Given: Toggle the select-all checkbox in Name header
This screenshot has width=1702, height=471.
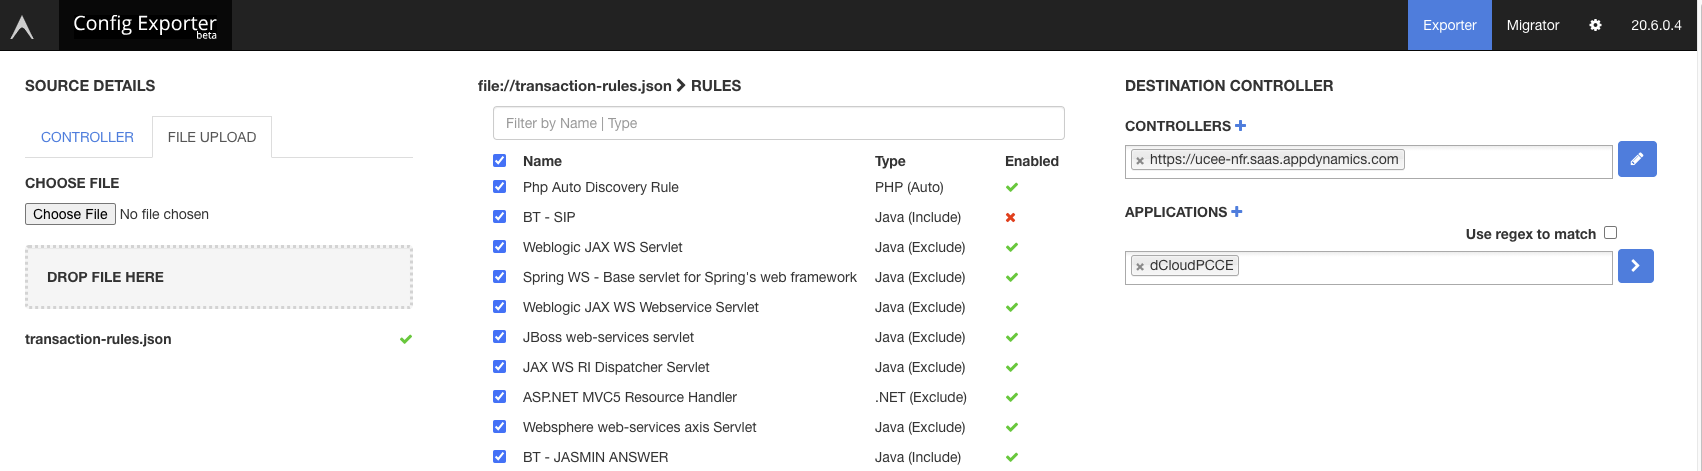Looking at the screenshot, I should click(500, 160).
